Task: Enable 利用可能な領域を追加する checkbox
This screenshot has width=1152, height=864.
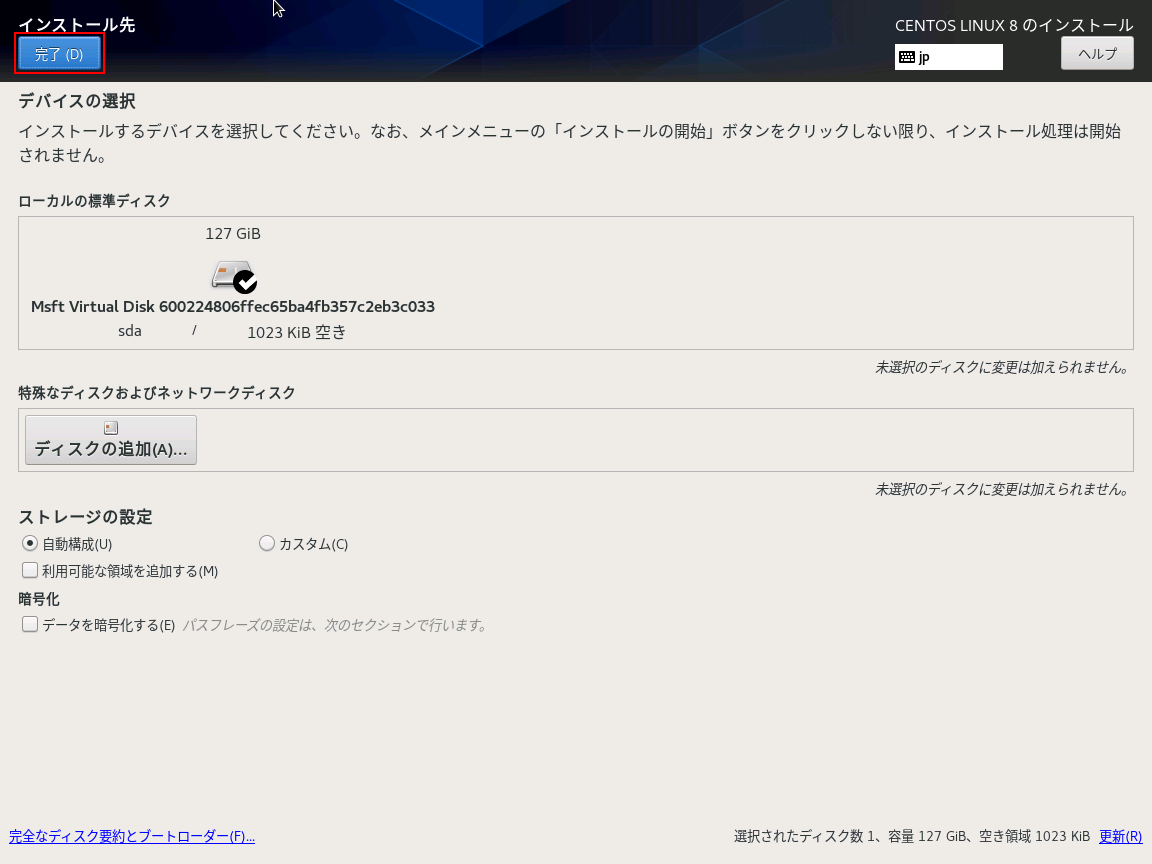Action: pos(30,571)
